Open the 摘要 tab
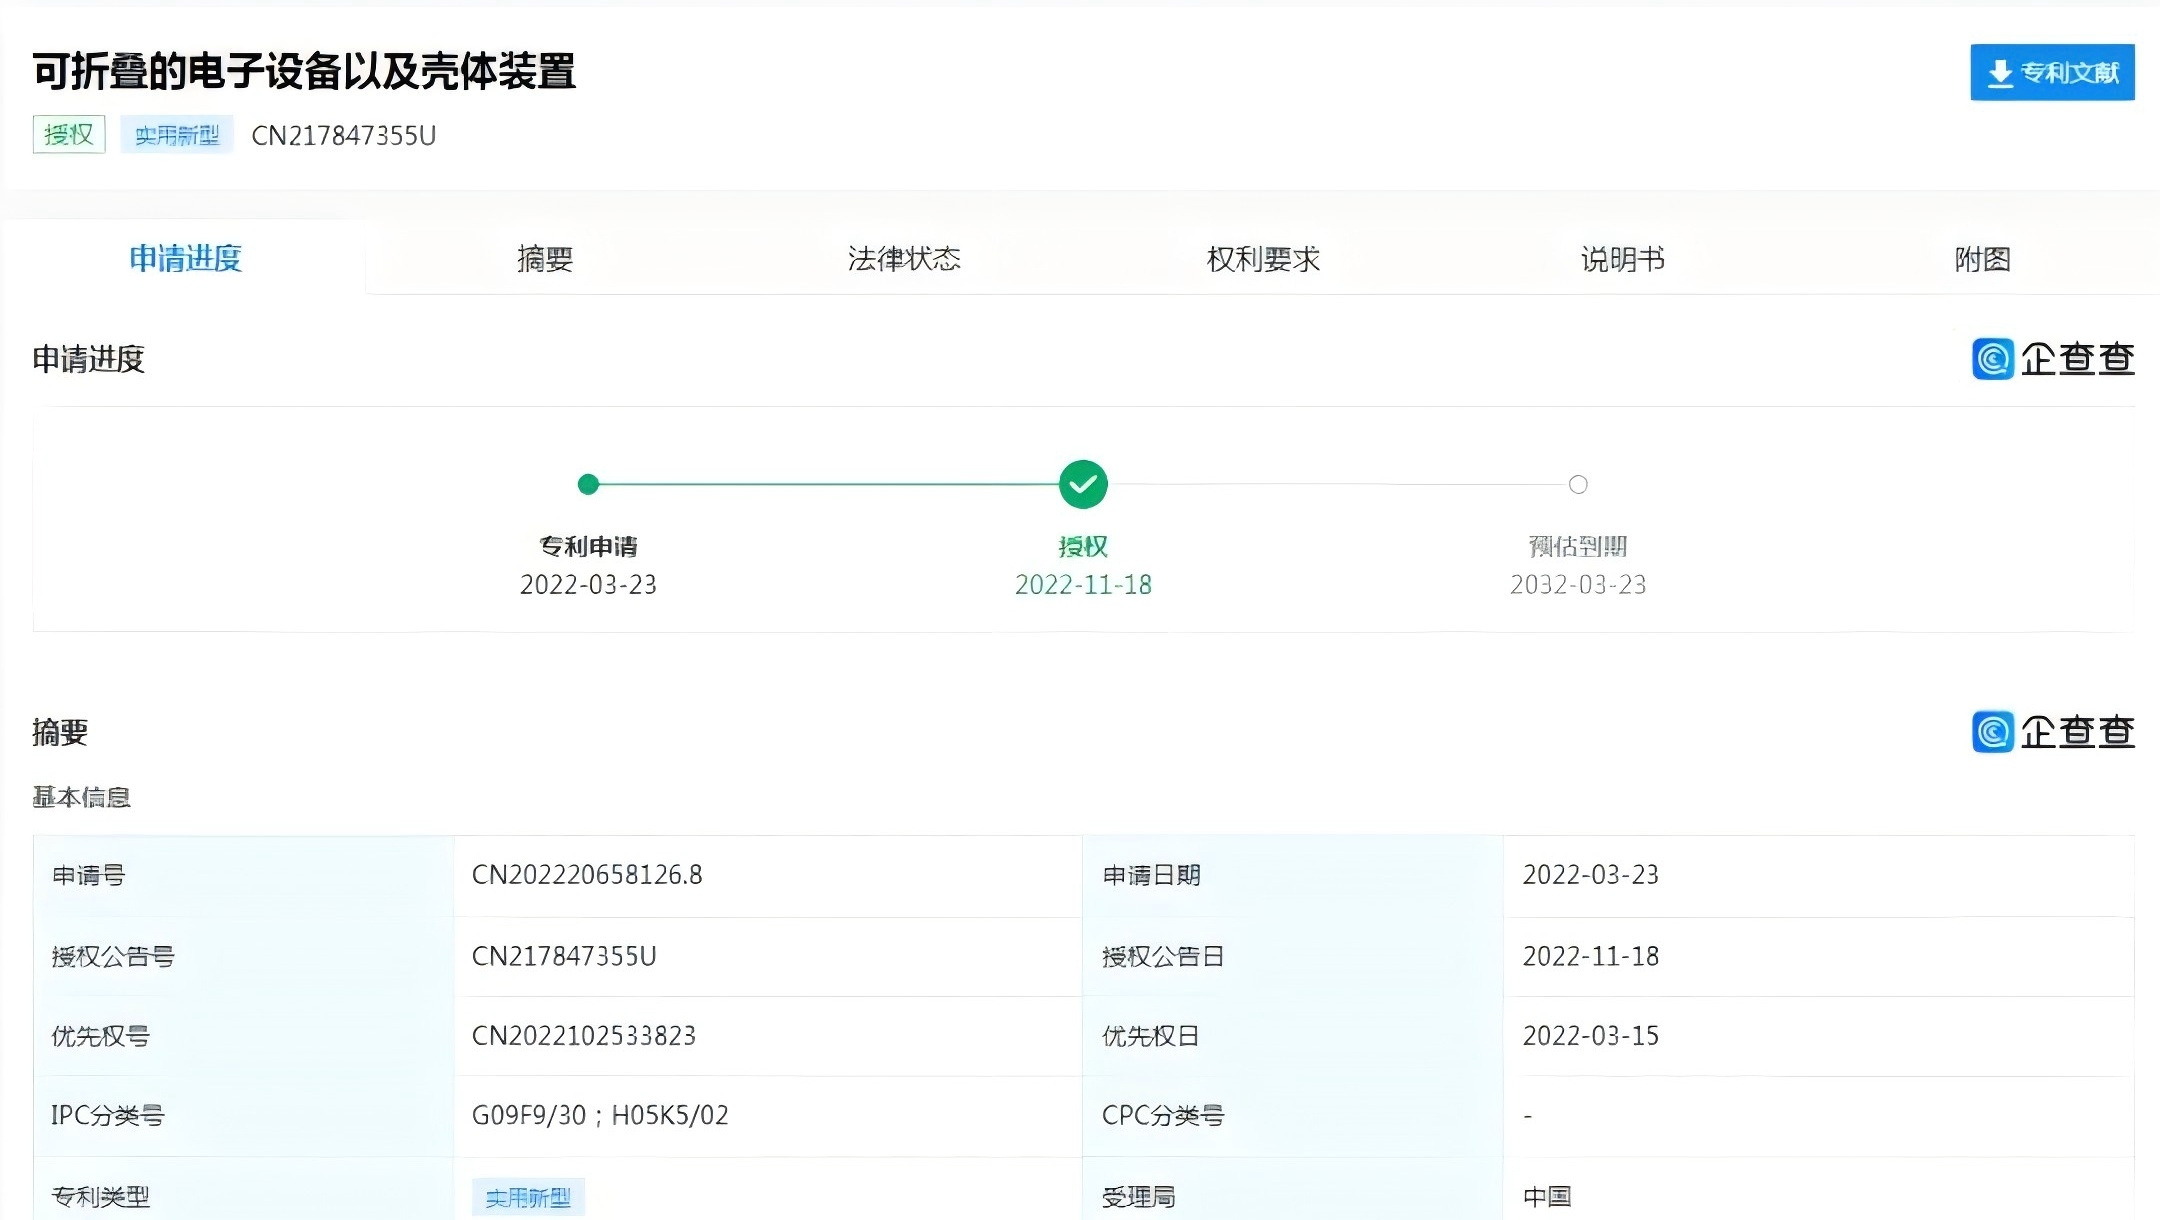 545,259
